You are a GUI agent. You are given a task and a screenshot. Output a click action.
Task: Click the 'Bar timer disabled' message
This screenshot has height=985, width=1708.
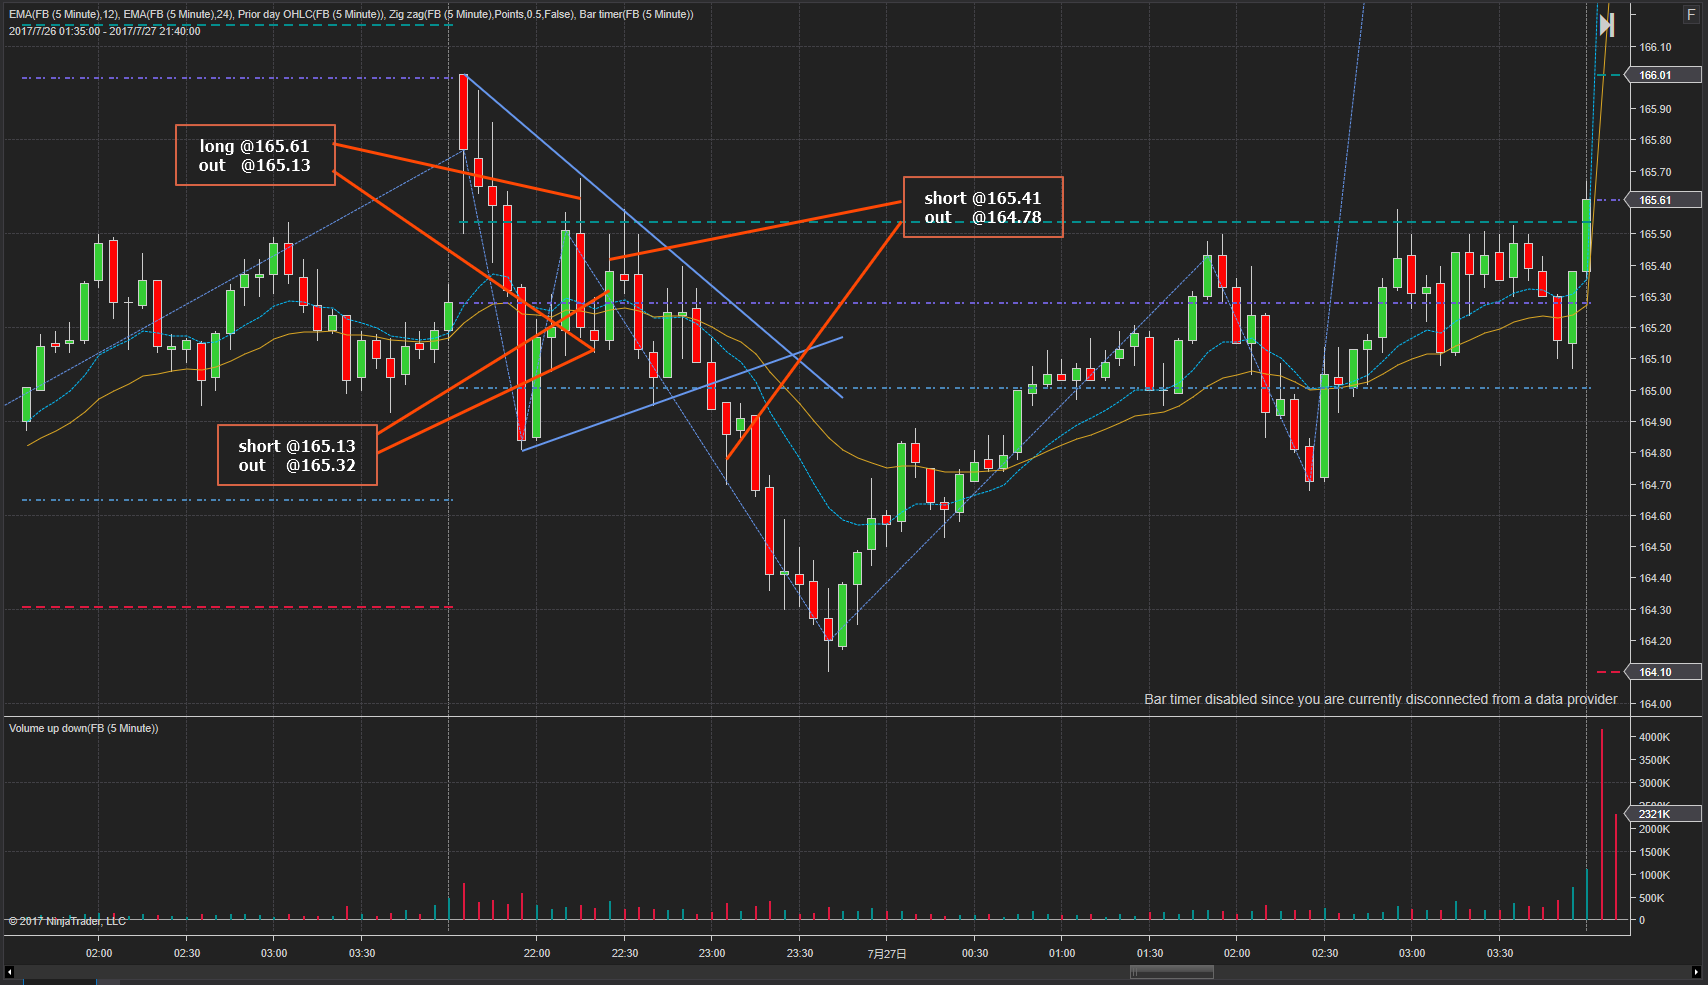(1380, 699)
